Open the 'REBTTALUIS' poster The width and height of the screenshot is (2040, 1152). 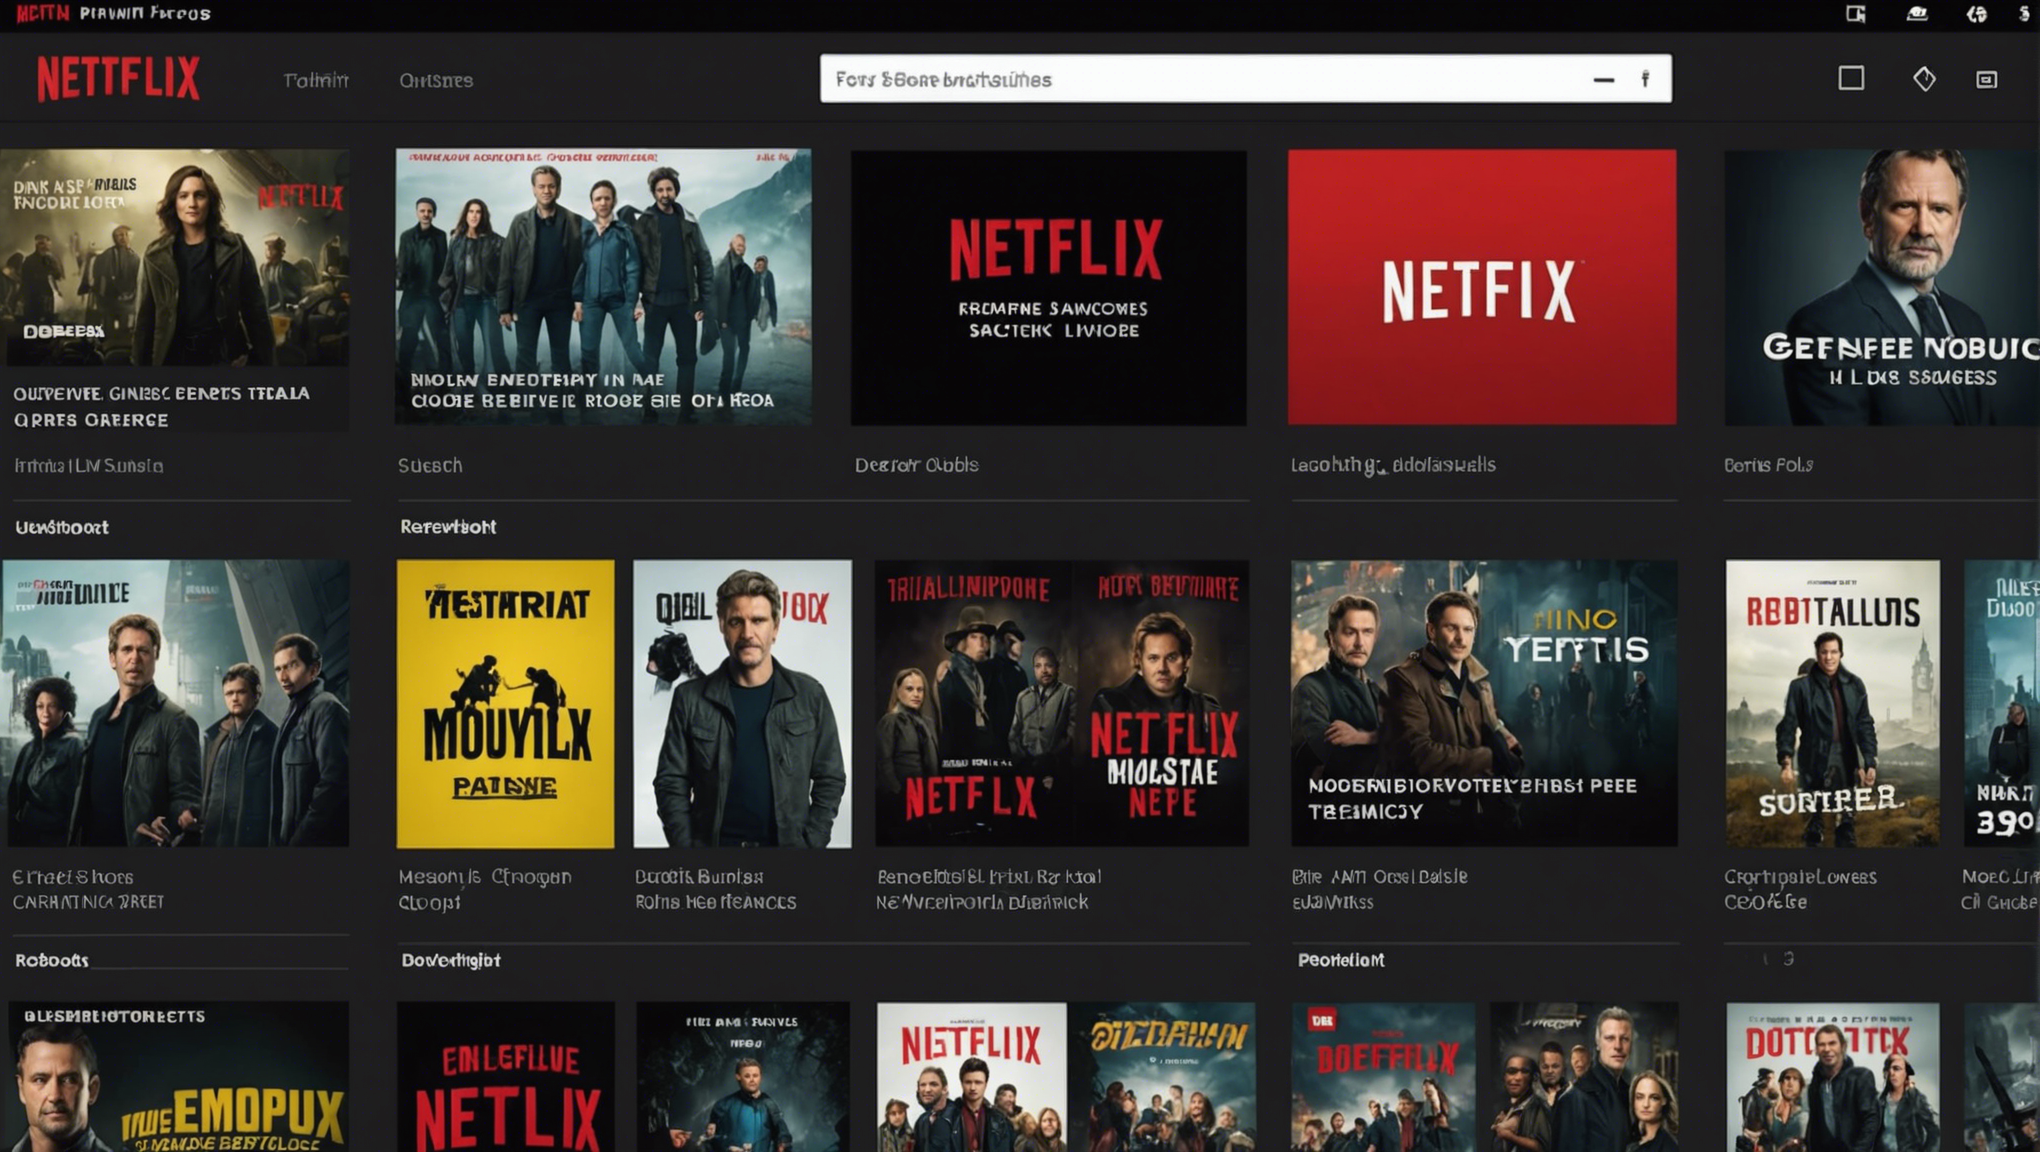point(1832,703)
